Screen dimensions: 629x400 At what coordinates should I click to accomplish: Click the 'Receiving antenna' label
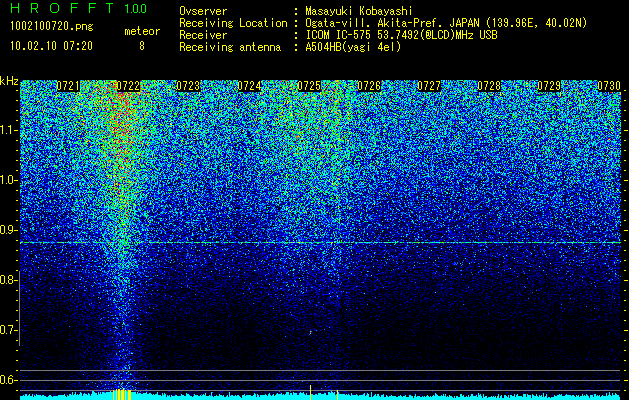pos(230,47)
